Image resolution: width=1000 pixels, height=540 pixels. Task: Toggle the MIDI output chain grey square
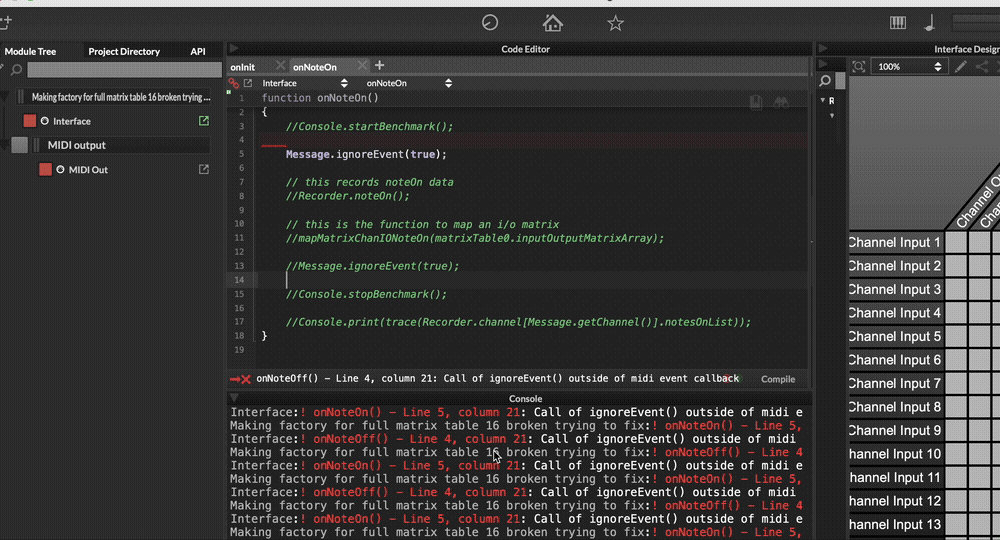pos(19,145)
